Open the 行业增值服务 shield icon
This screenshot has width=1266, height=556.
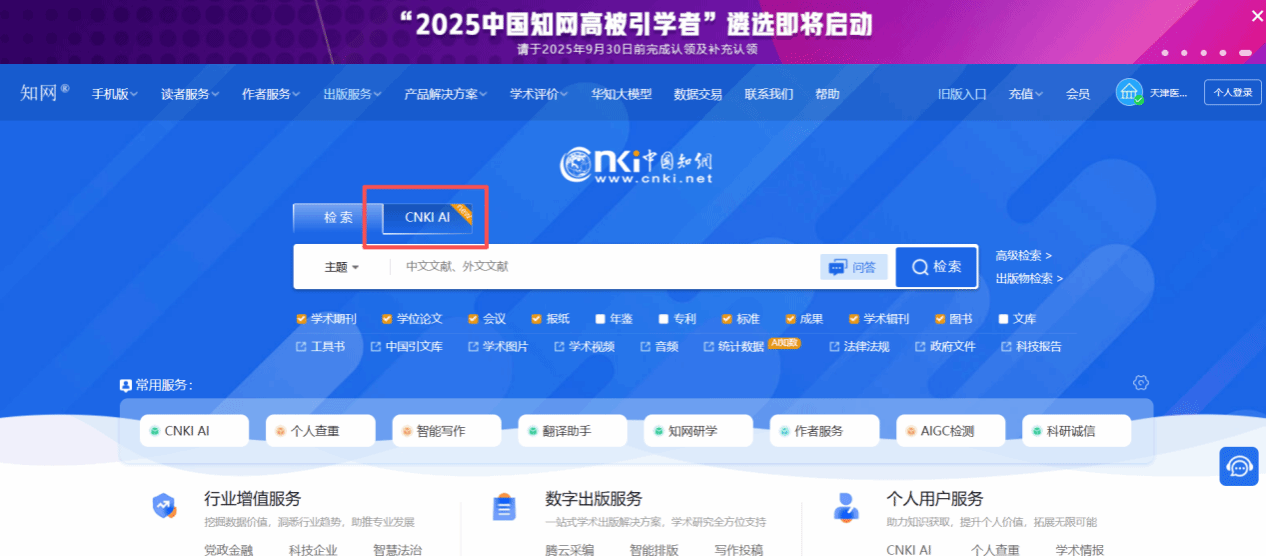[x=164, y=507]
